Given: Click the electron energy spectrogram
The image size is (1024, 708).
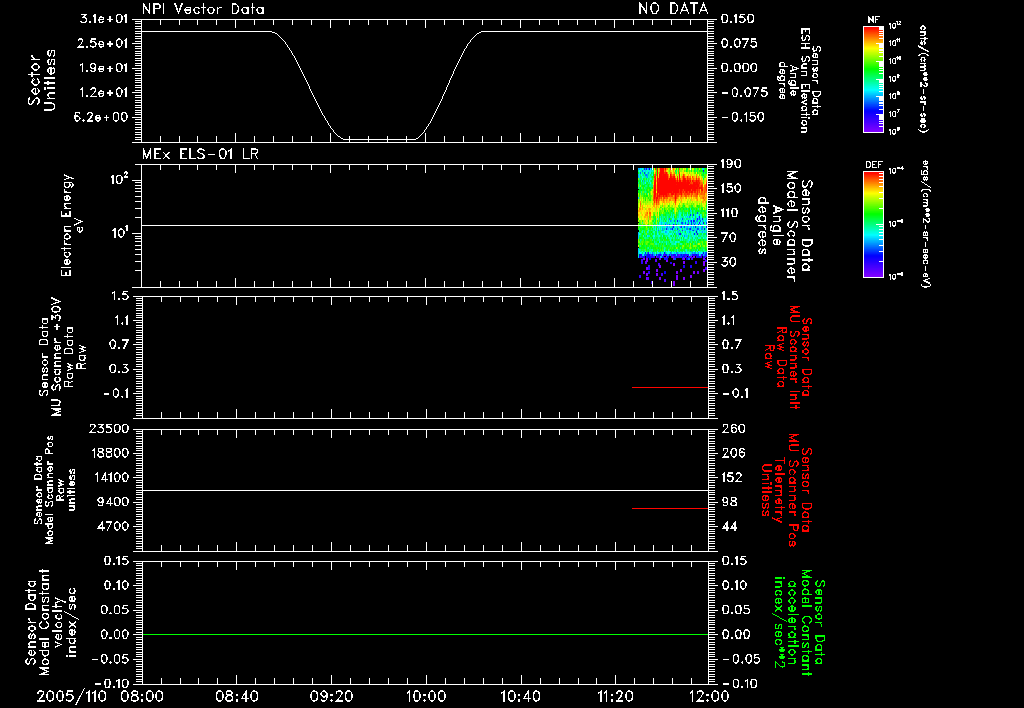Looking at the screenshot, I should click(x=673, y=227).
